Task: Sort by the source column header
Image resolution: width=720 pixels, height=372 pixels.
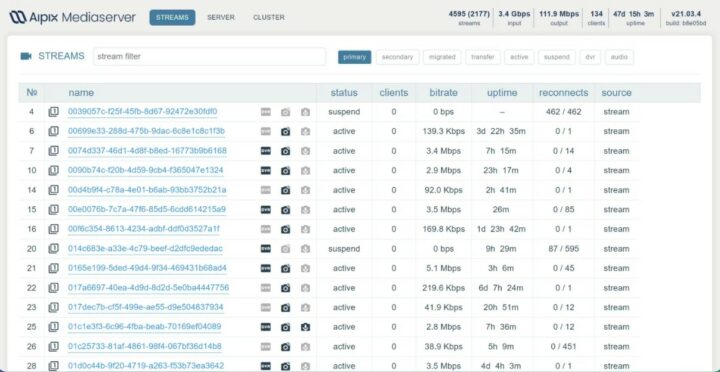Action: (x=616, y=93)
